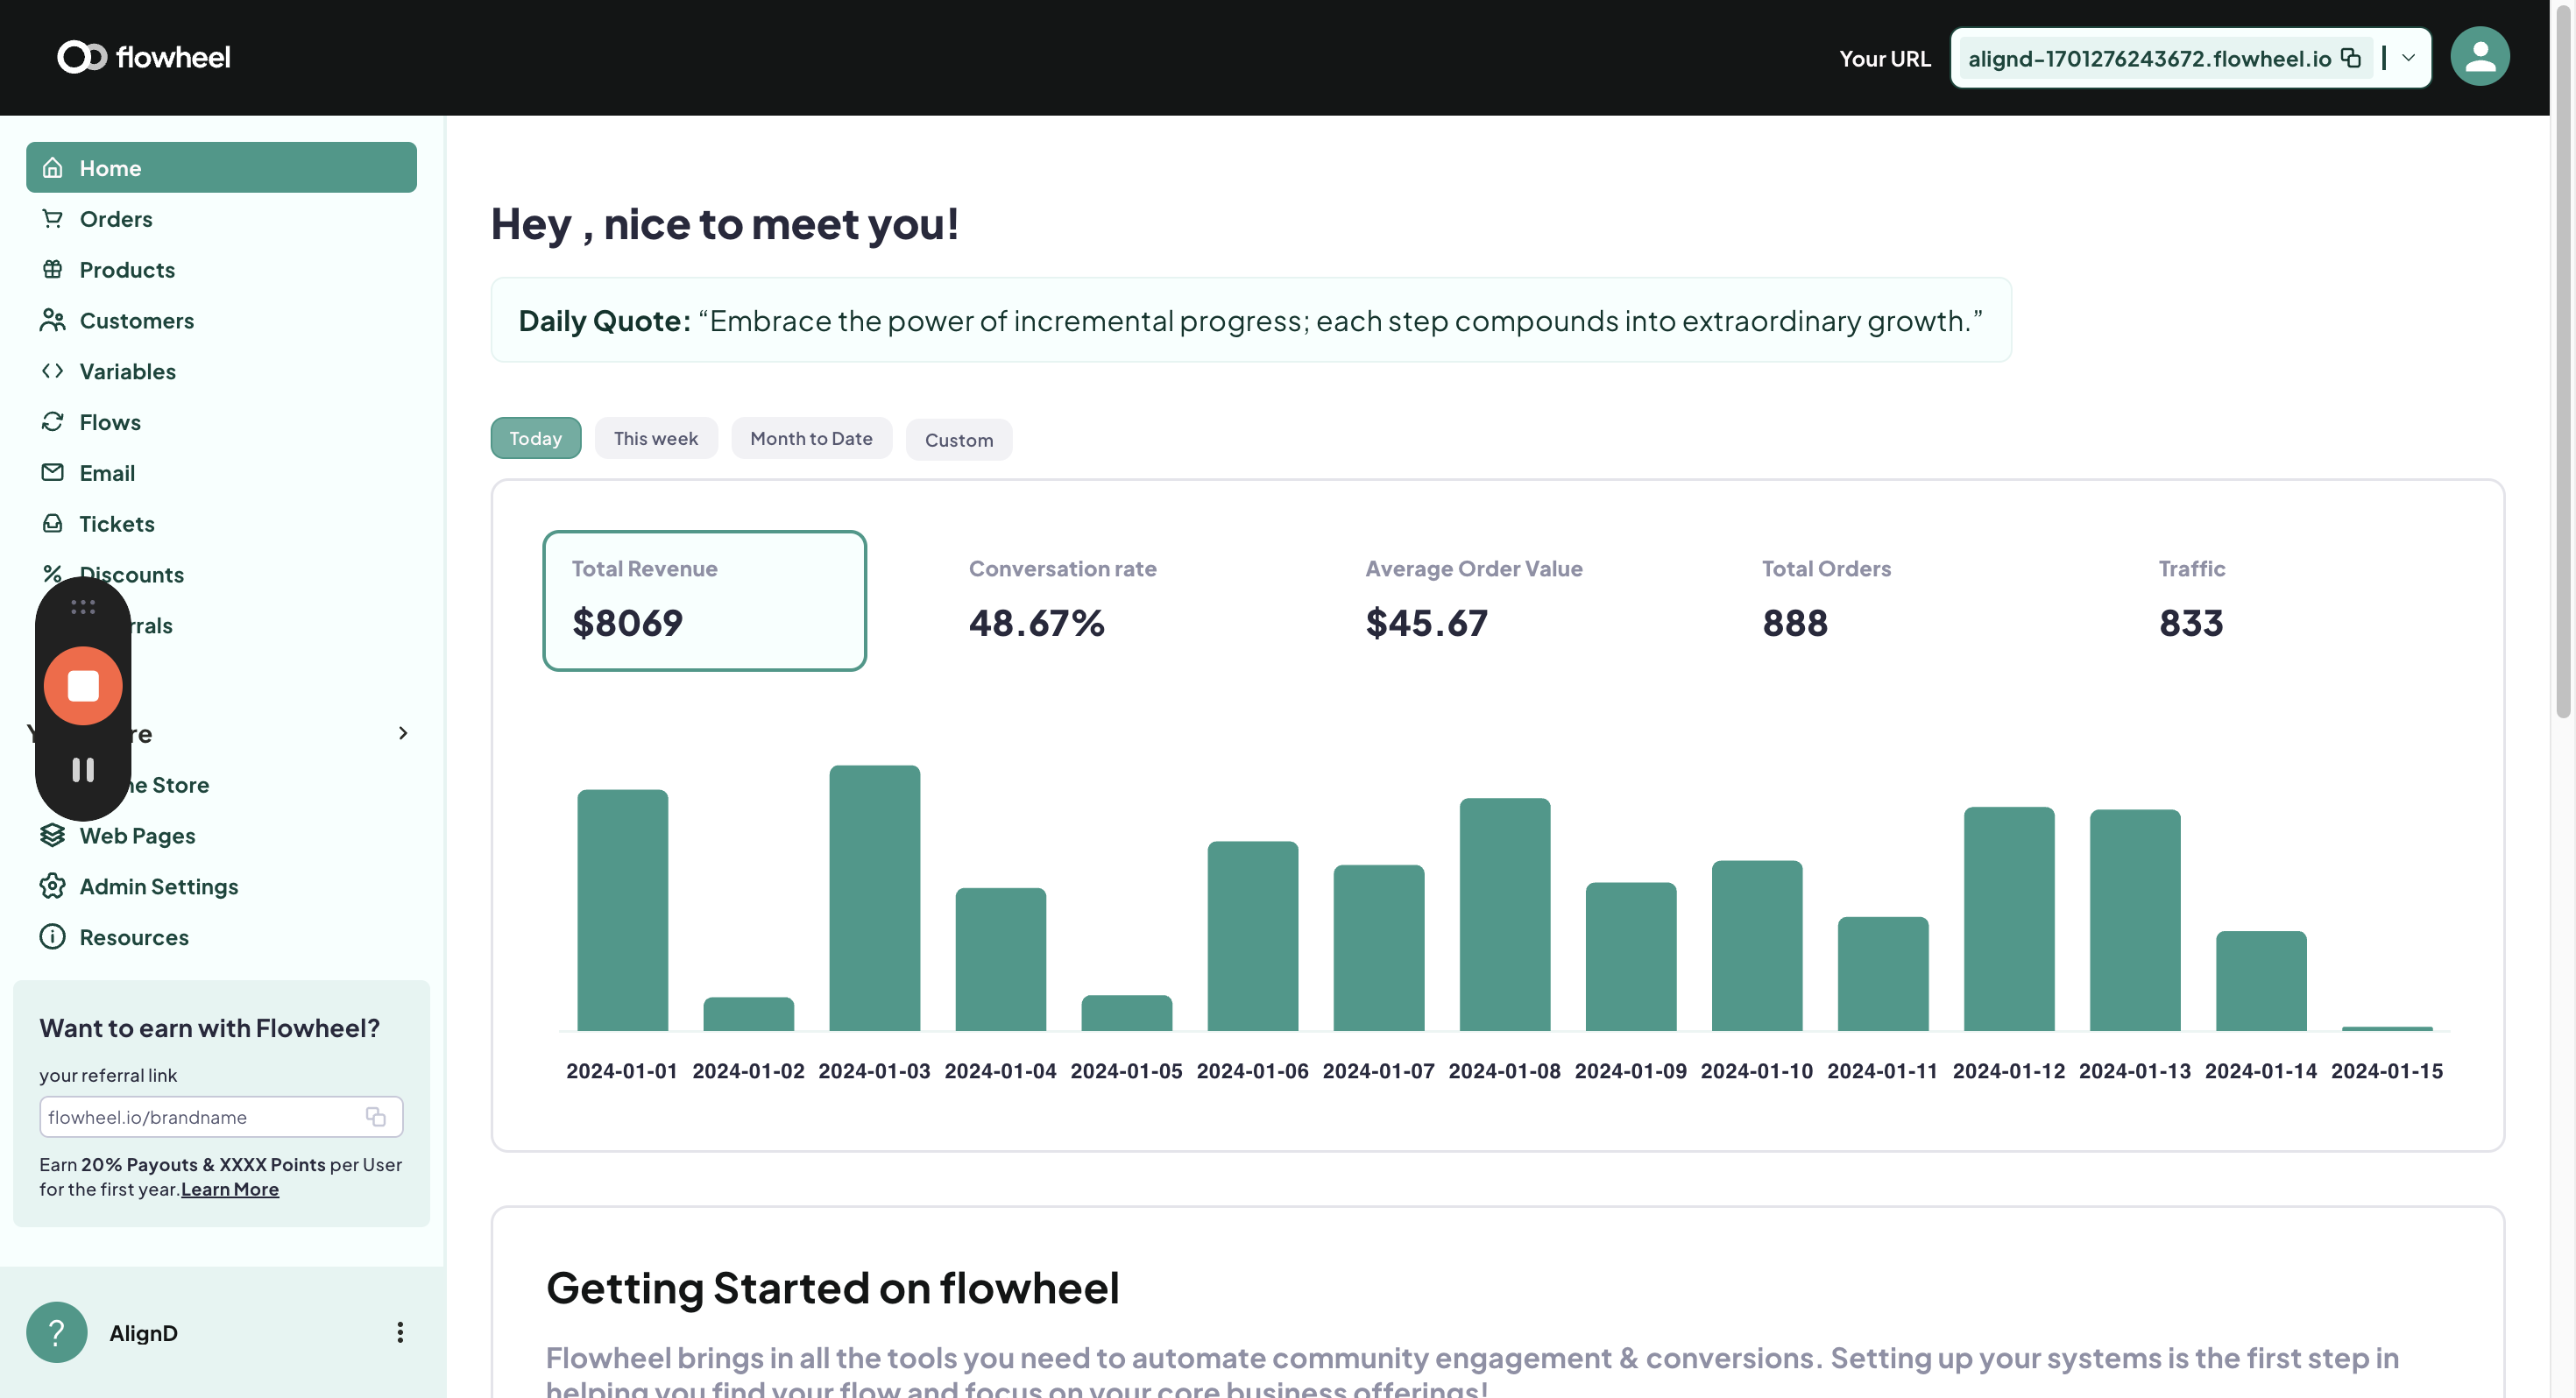2576x1398 pixels.
Task: Select Average Order Value metric
Action: (x=1474, y=600)
